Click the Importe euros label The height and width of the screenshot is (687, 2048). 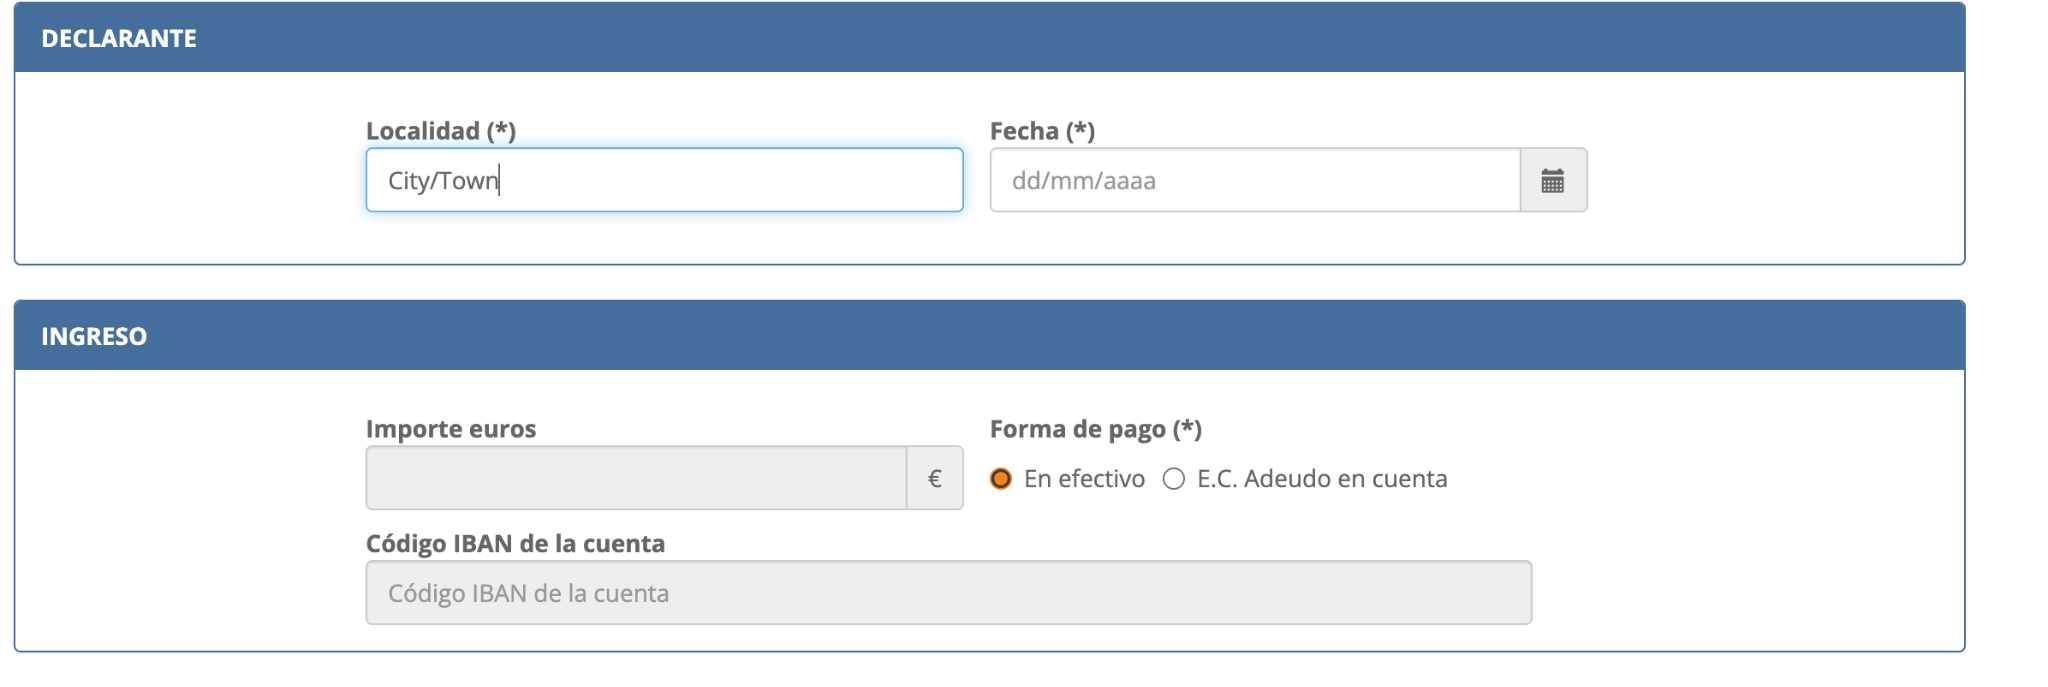450,429
